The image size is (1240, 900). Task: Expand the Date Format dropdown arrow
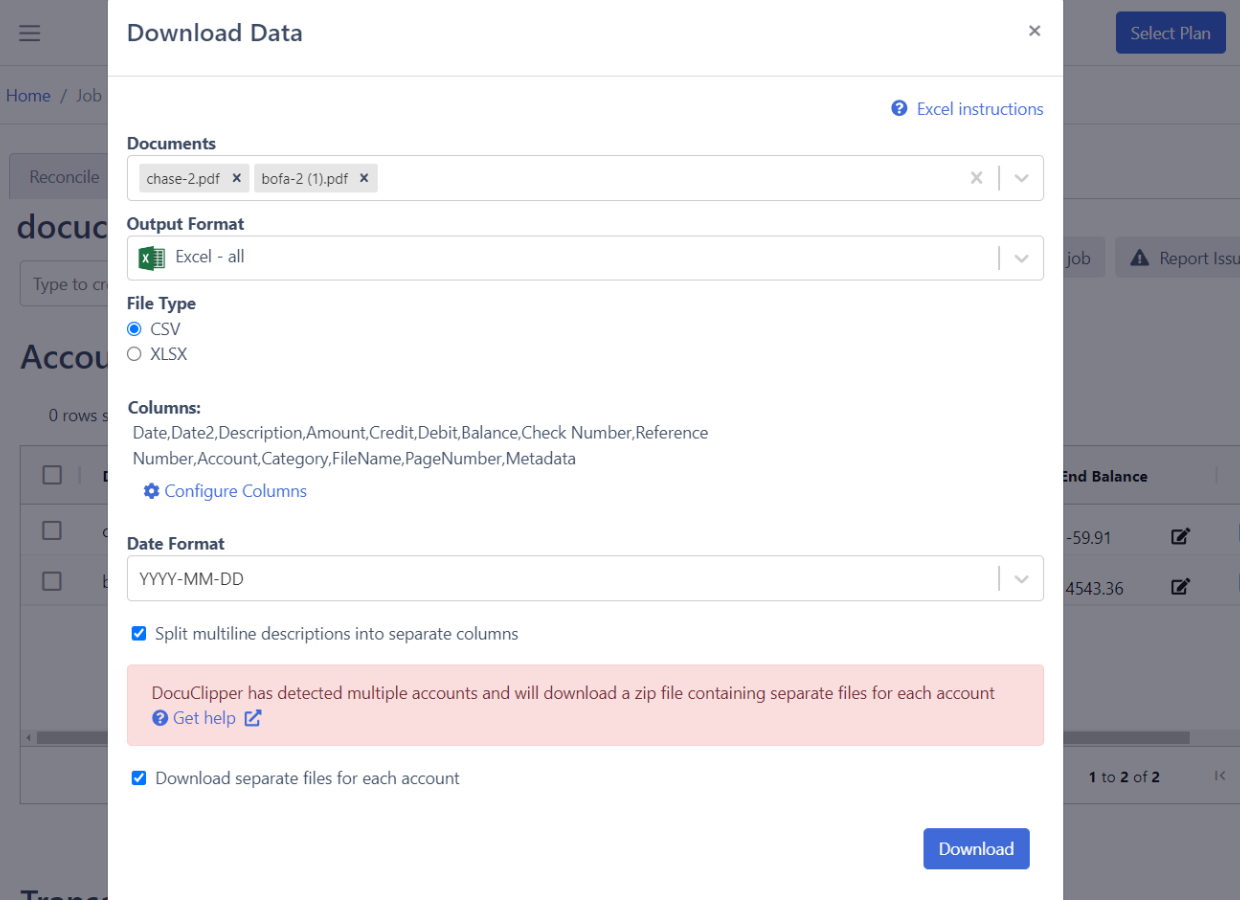pos(1021,578)
